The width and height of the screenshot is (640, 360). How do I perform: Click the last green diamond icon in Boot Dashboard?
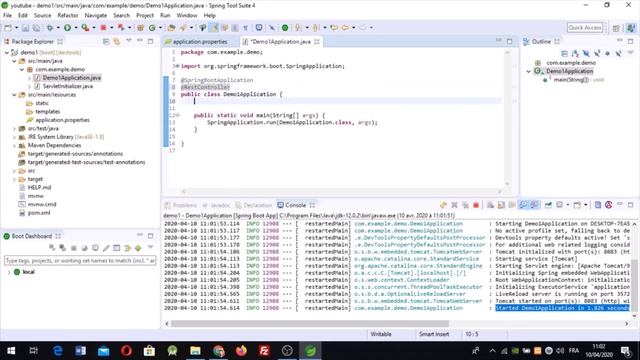(138, 248)
